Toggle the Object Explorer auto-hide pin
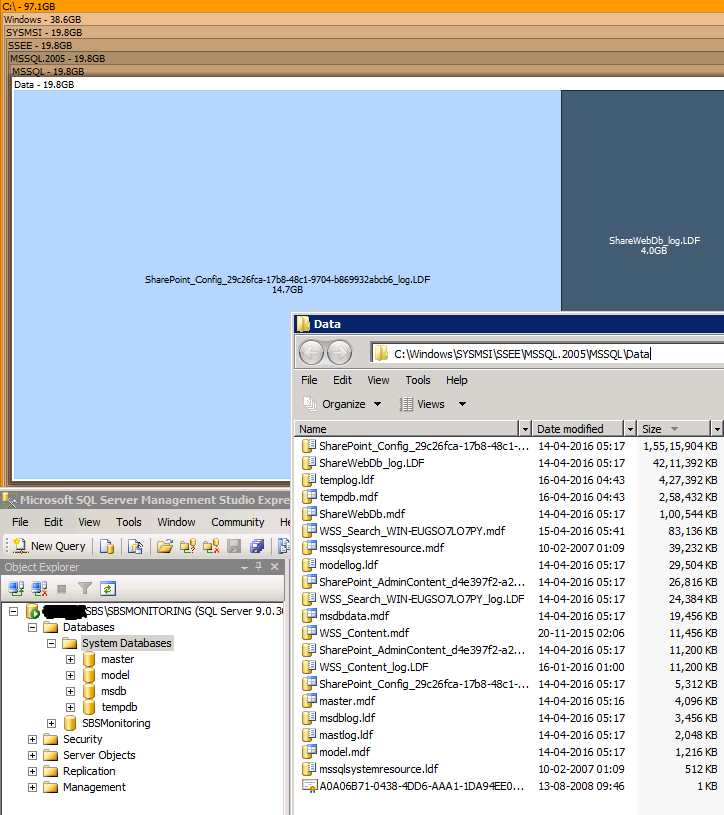The height and width of the screenshot is (815, 724). point(259,567)
